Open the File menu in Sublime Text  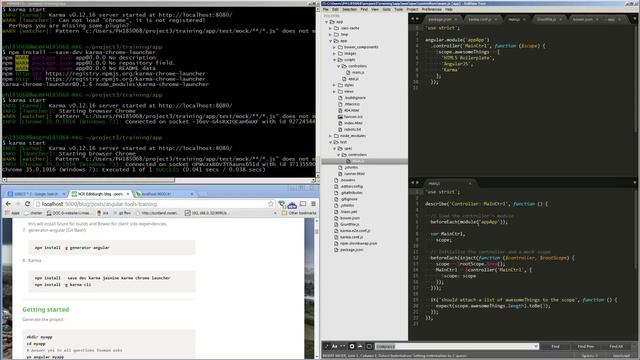point(326,9)
